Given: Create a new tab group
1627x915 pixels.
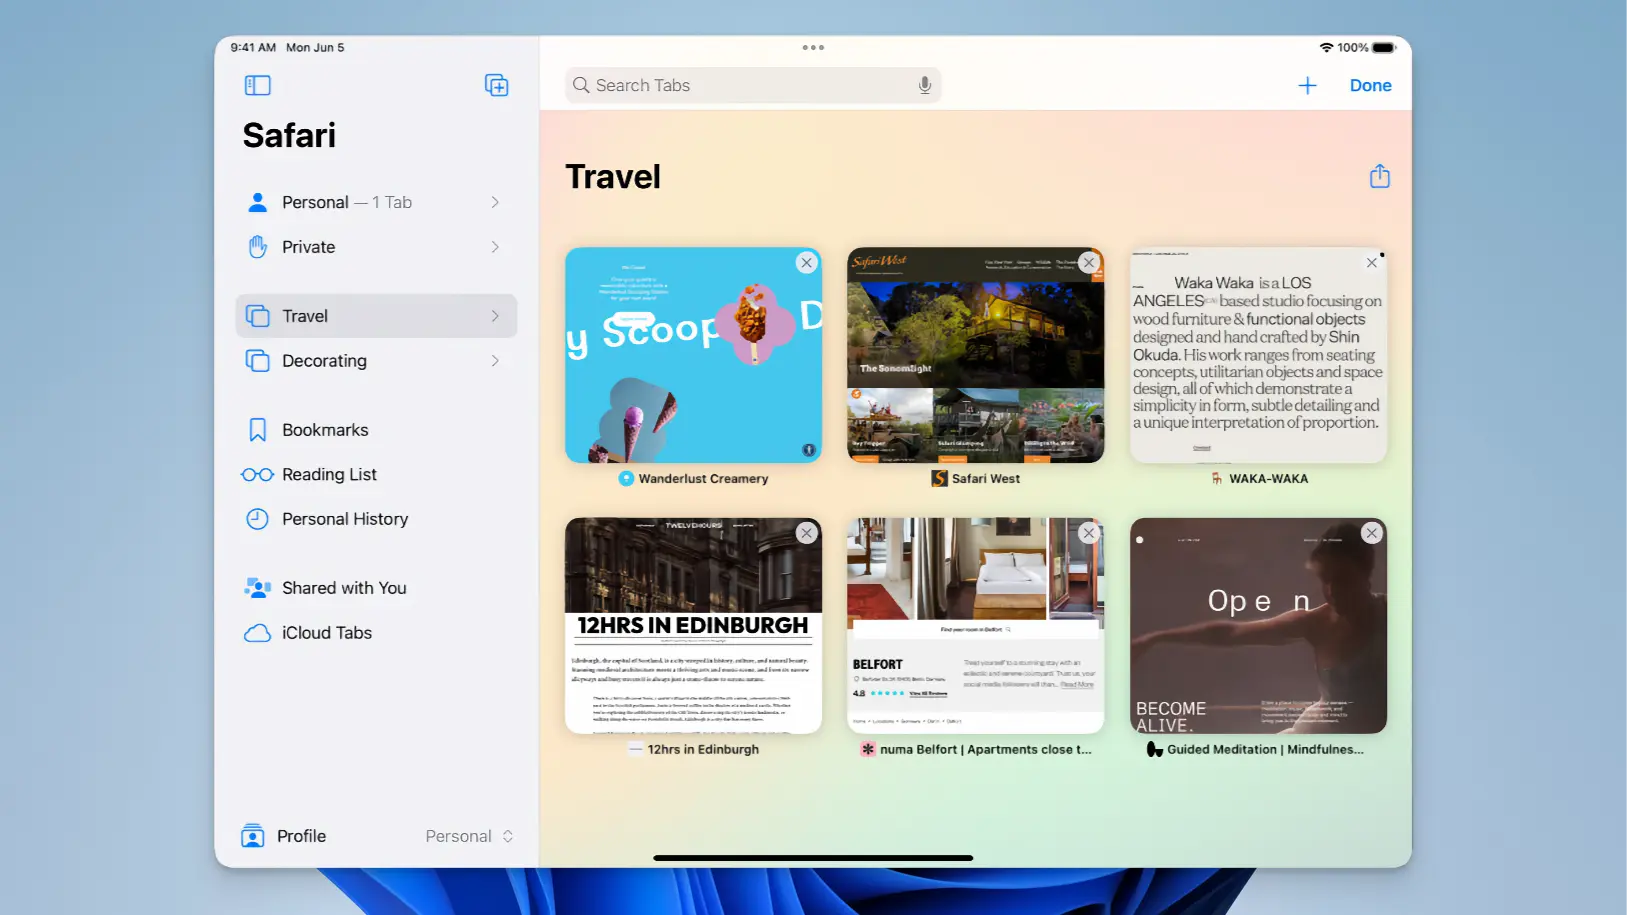Looking at the screenshot, I should tap(497, 85).
